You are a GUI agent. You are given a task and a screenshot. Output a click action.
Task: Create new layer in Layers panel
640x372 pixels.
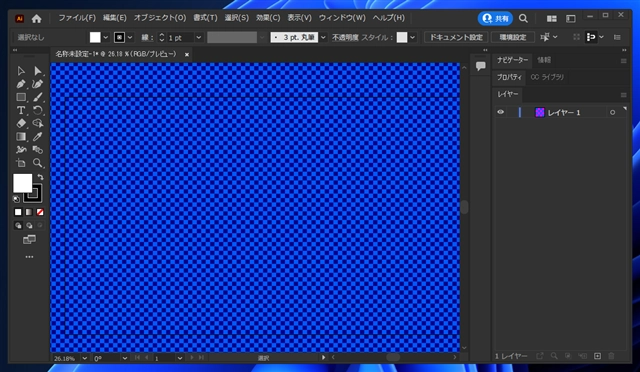pyautogui.click(x=598, y=356)
